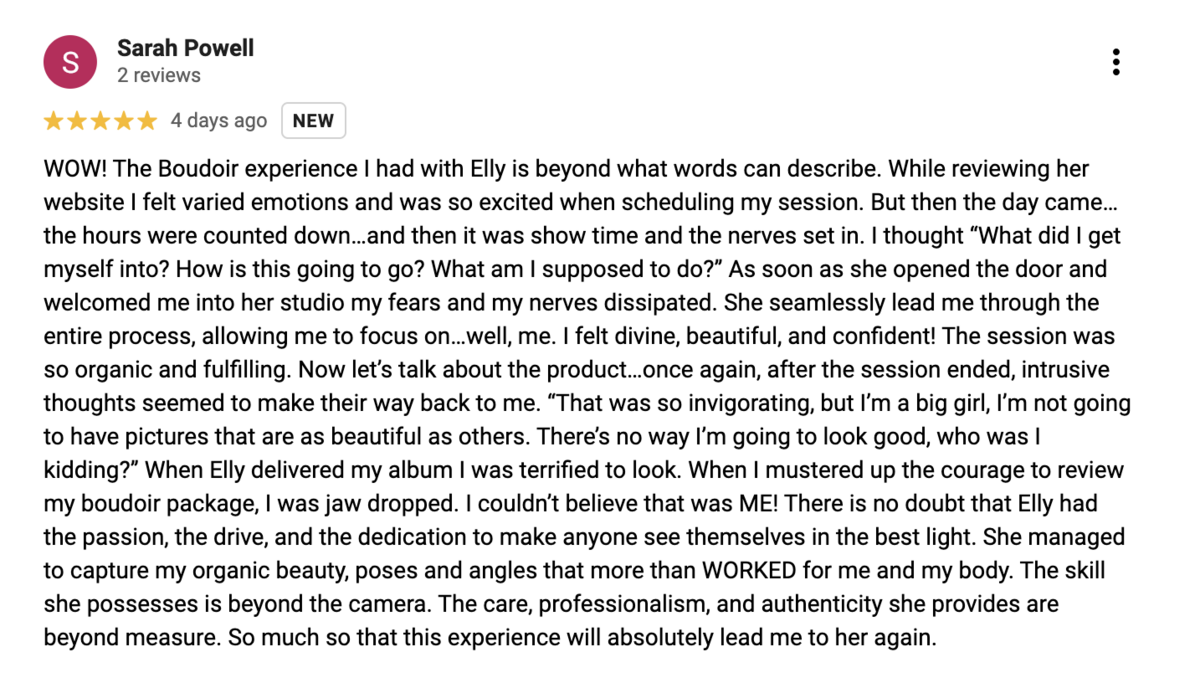Select the word "Boudoir" in first line

coord(177,169)
